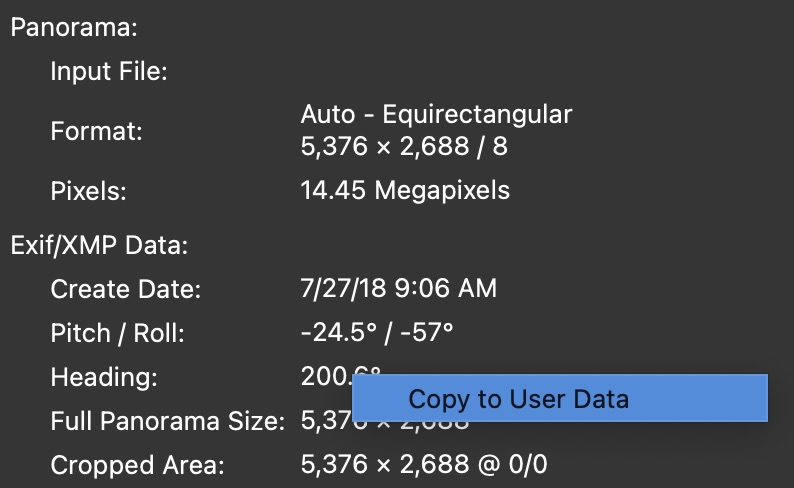Select the Input File label
Viewport: 794px width, 488px height.
[x=109, y=71]
